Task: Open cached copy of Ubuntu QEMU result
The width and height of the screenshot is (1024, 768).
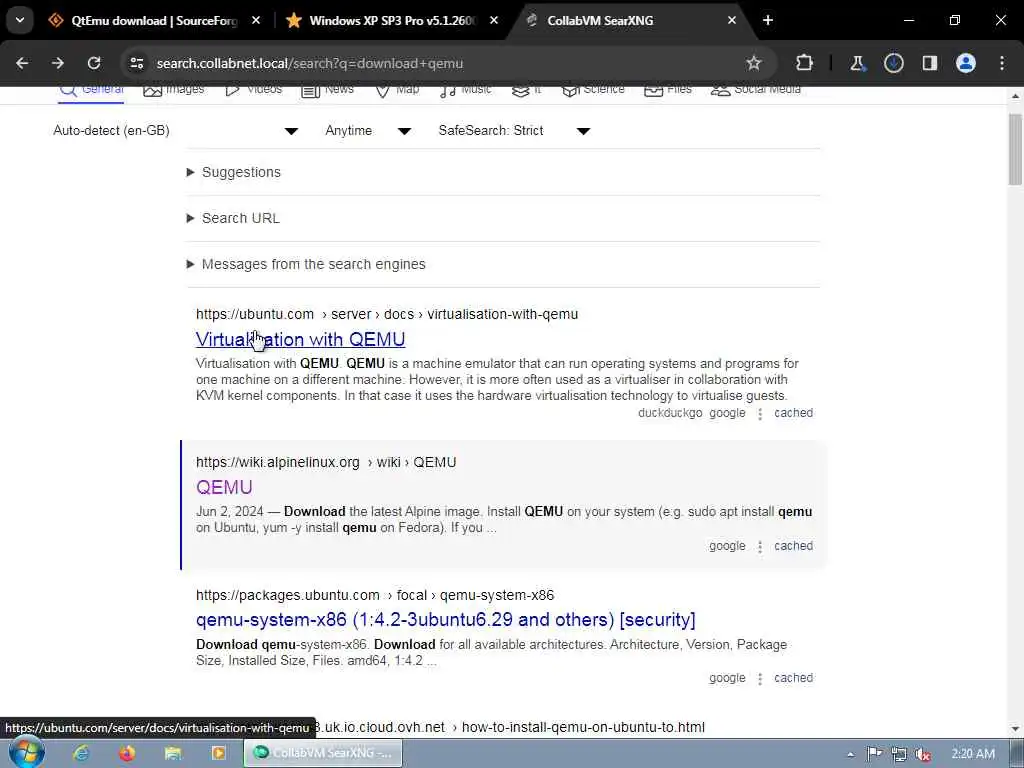Action: click(x=793, y=413)
